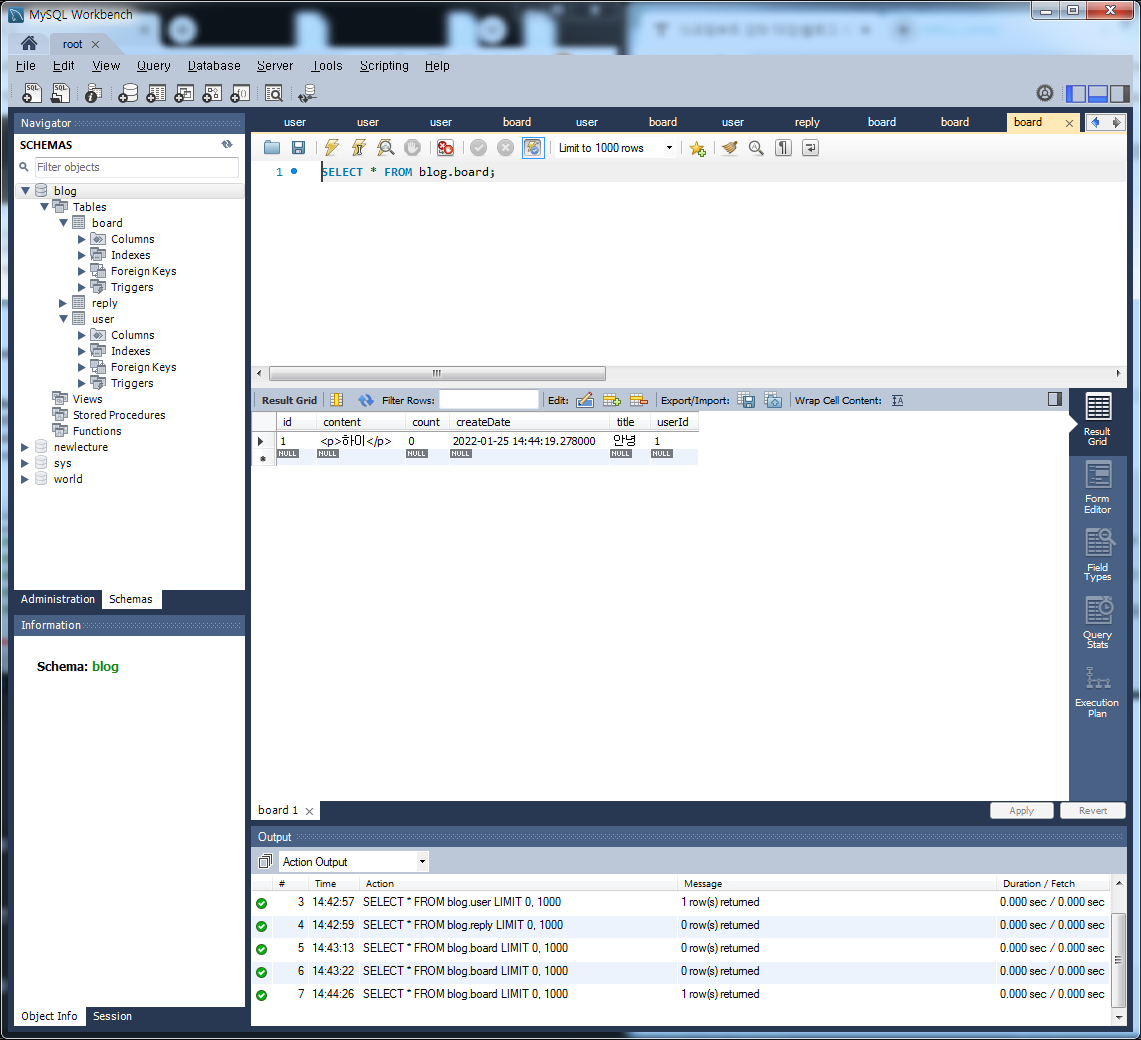
Task: Toggle stop-on-error execution mode
Action: pos(445,148)
